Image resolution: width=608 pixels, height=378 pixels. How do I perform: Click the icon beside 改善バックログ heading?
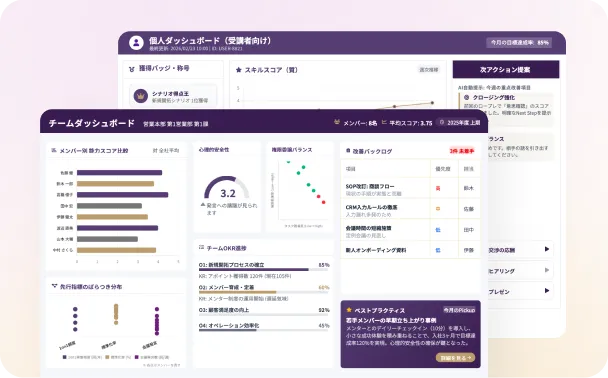point(348,150)
